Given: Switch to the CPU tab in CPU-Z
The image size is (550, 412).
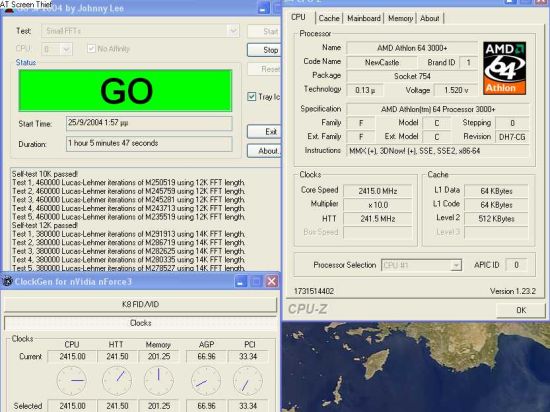Looking at the screenshot, I should pos(298,17).
